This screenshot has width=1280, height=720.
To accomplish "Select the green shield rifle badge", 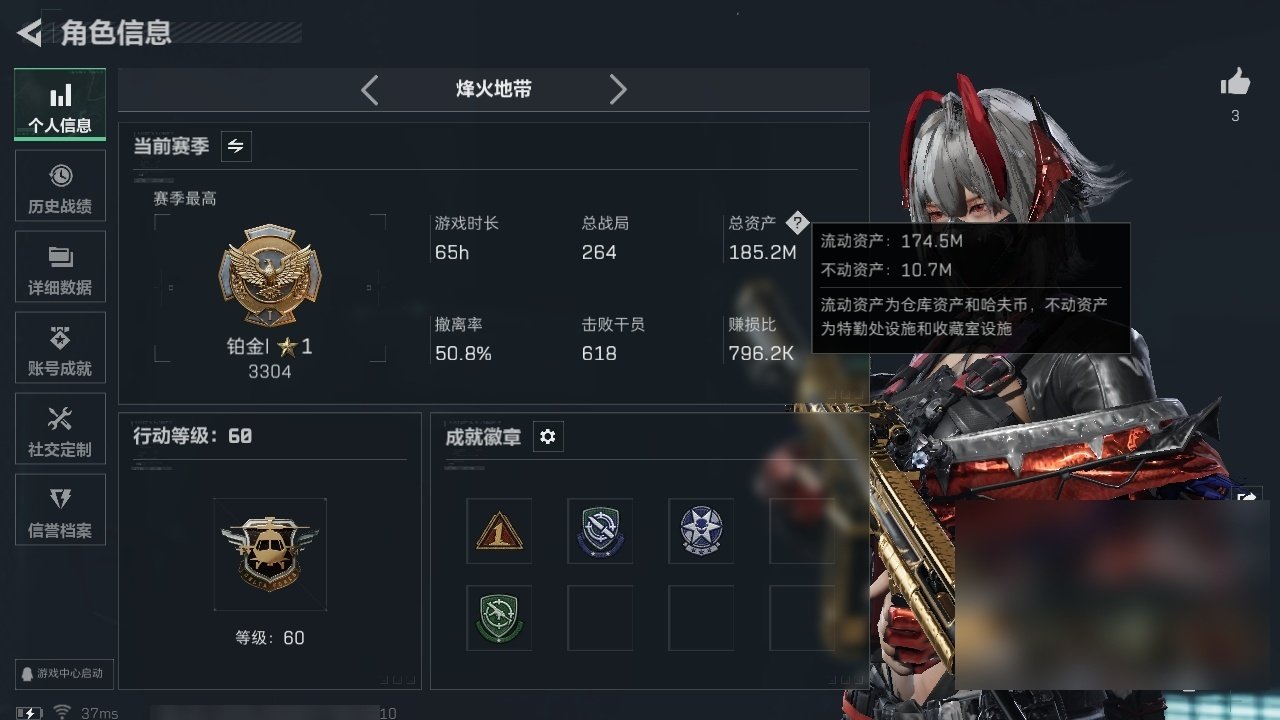I will [499, 618].
